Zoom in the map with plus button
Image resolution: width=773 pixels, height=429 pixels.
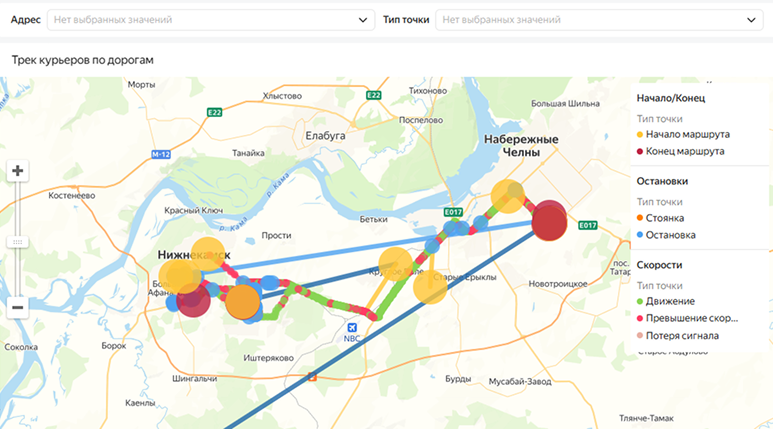pyautogui.click(x=17, y=171)
